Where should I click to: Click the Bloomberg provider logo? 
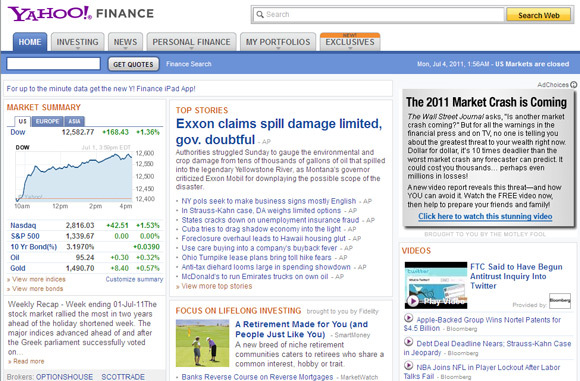click(x=560, y=300)
